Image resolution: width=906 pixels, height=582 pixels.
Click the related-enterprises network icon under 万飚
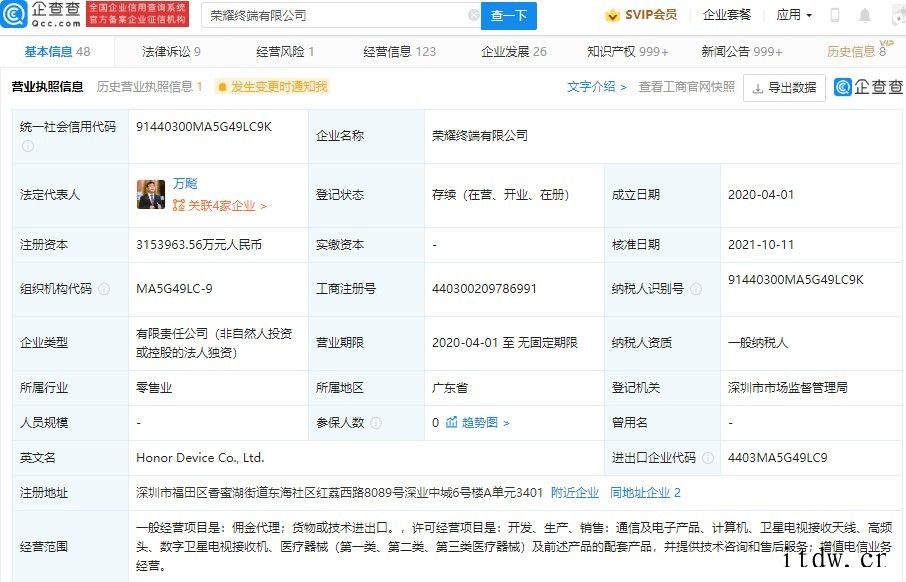[179, 205]
